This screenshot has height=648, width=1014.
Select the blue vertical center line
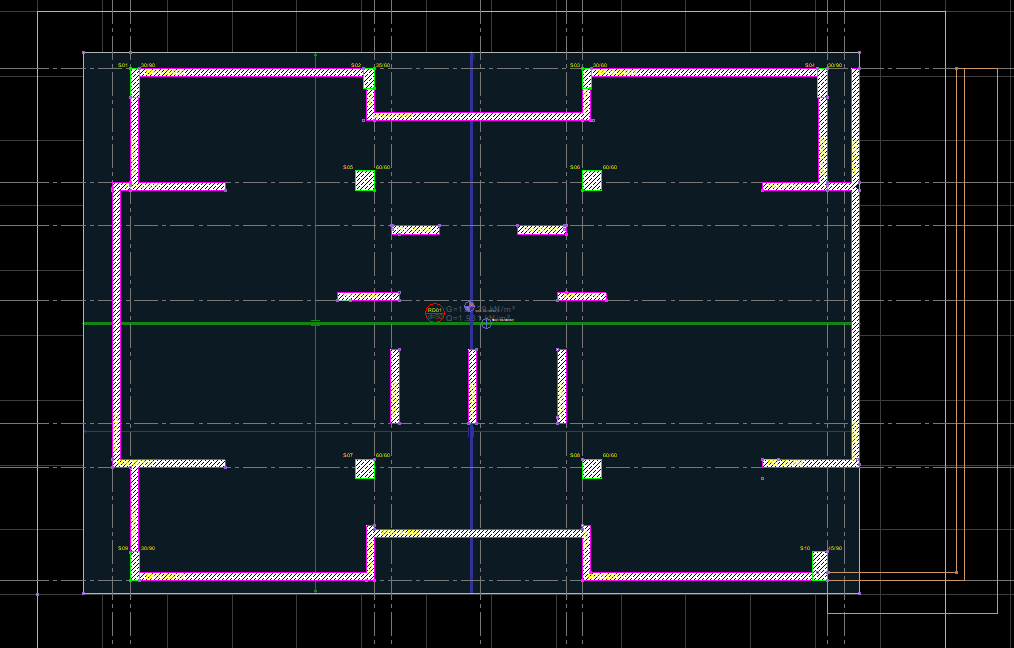coord(471,200)
